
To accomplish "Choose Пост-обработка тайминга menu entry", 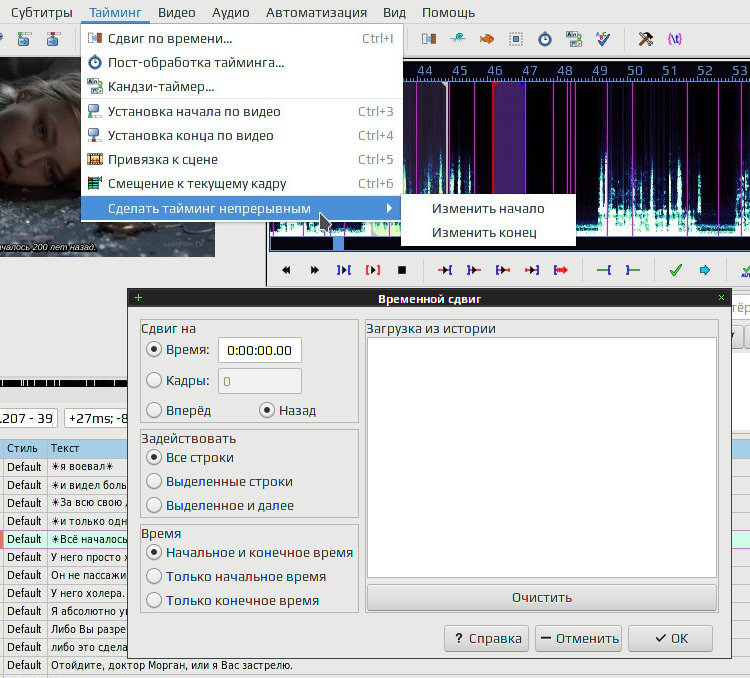I will click(x=242, y=62).
